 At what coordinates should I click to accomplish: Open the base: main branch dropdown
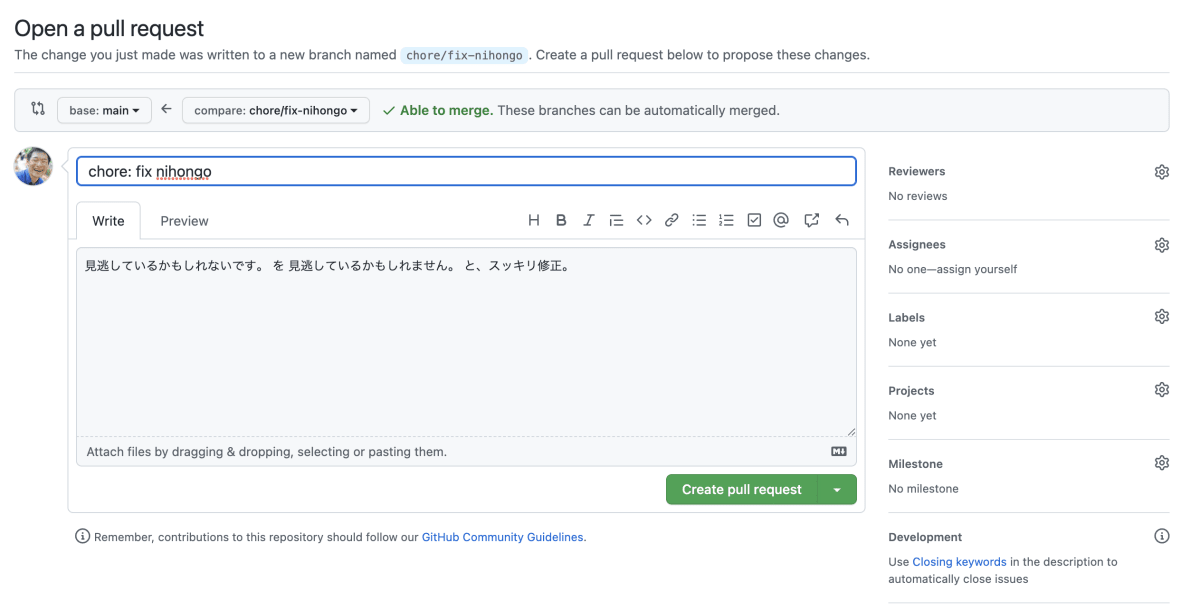[x=104, y=110]
